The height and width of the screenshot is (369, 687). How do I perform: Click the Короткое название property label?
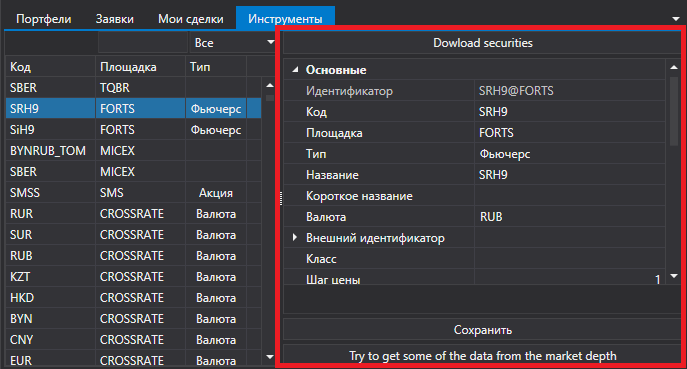click(x=359, y=196)
